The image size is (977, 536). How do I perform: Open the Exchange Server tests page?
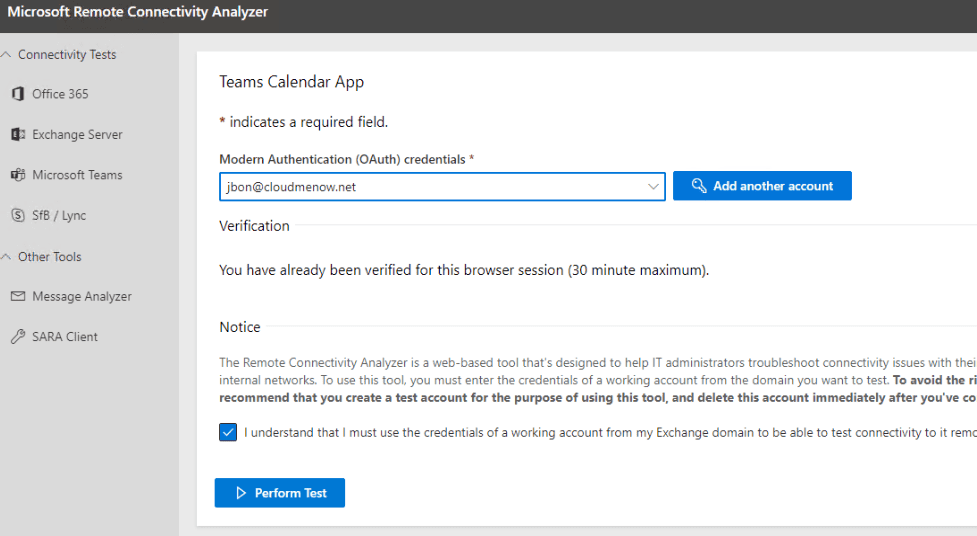tap(77, 134)
